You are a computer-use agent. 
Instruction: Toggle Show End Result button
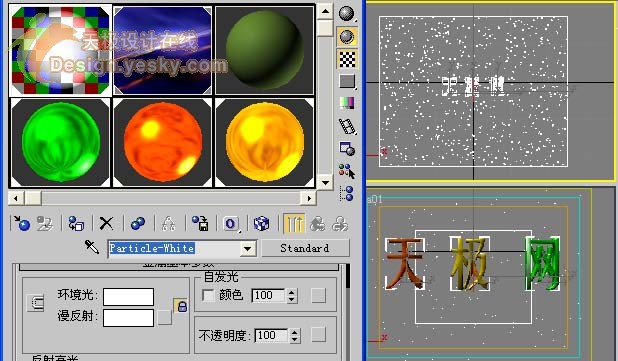click(294, 223)
